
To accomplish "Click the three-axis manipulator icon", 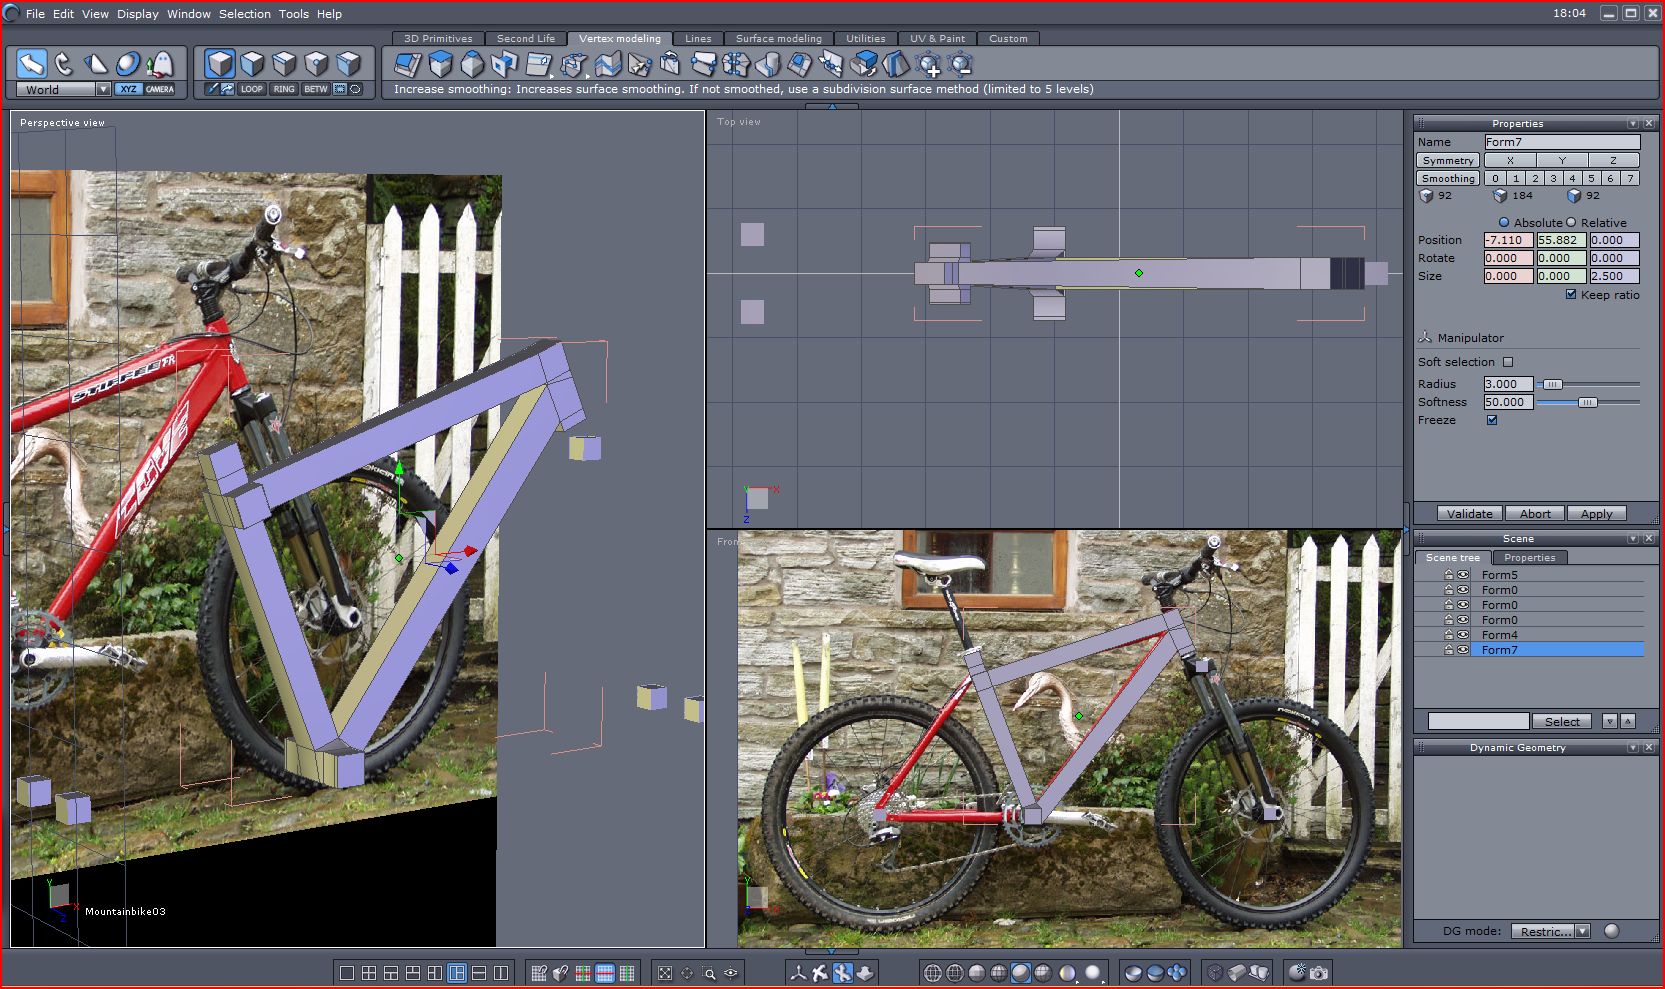I will [x=798, y=973].
